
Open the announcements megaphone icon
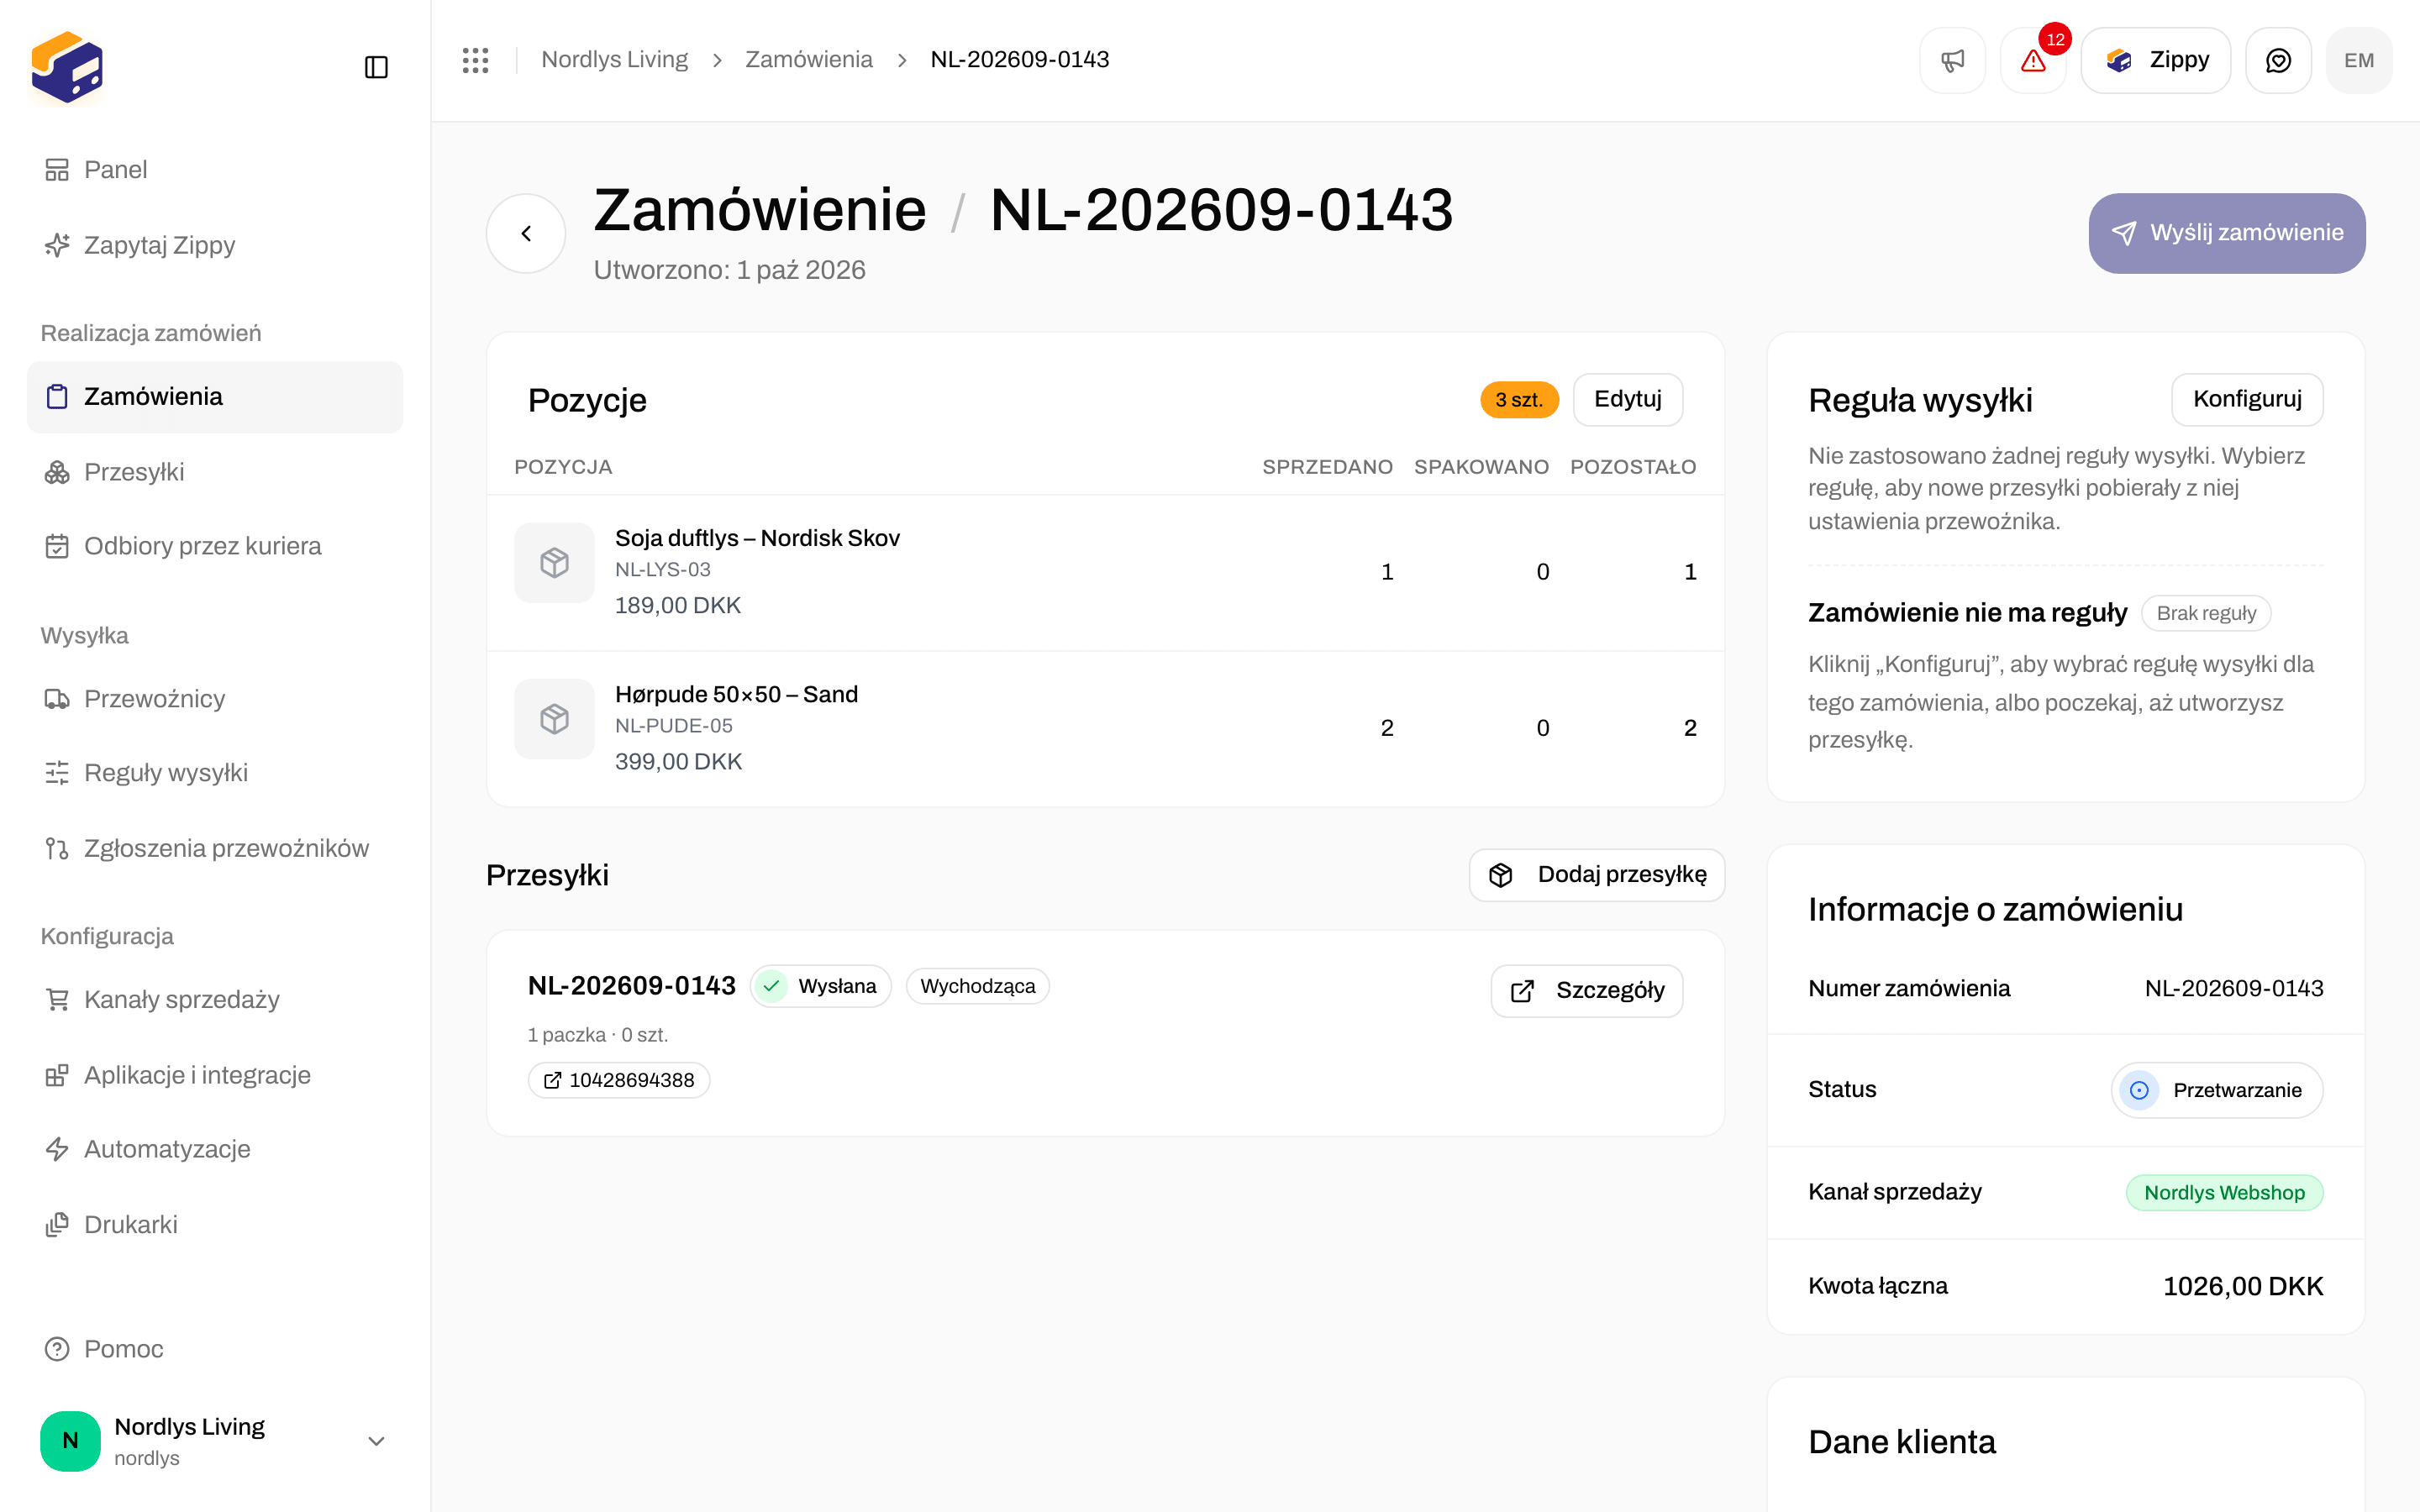pyautogui.click(x=1952, y=60)
